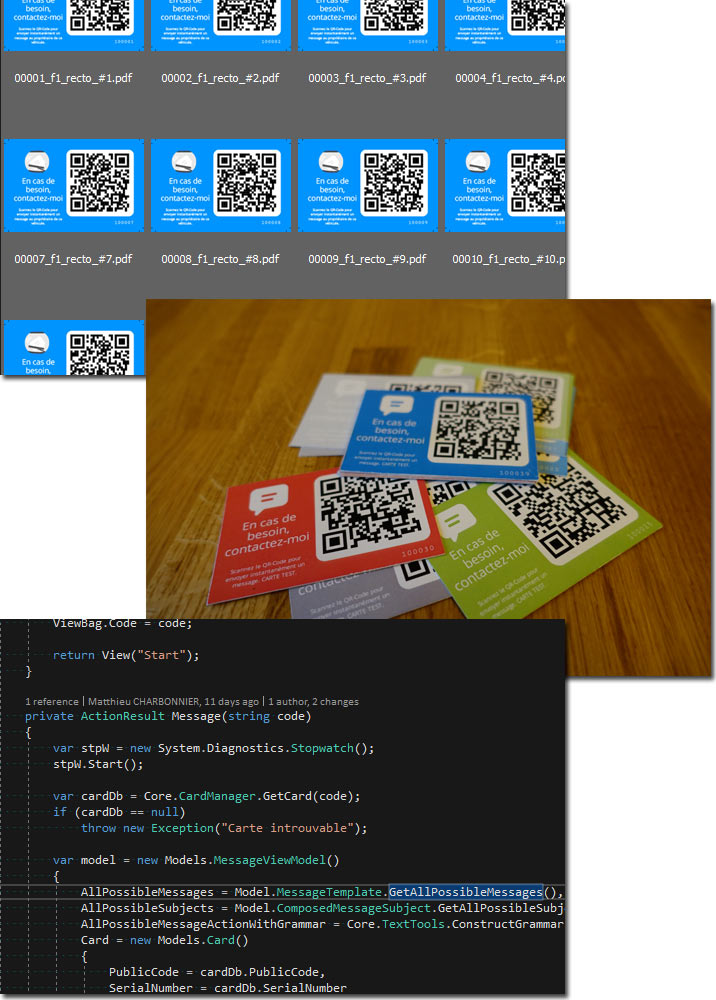Open thumbnail above 00004_f1_recto_#4 file
The width and height of the screenshot is (716, 1000).
(x=504, y=25)
